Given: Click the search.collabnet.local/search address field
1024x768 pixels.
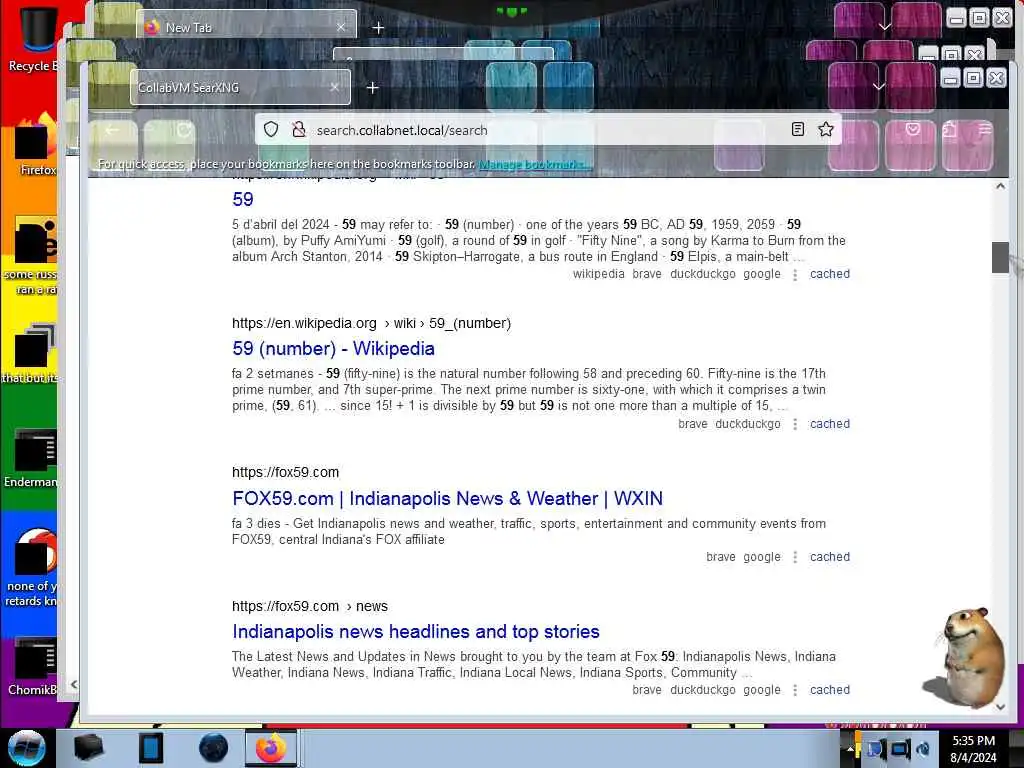Looking at the screenshot, I should [549, 130].
